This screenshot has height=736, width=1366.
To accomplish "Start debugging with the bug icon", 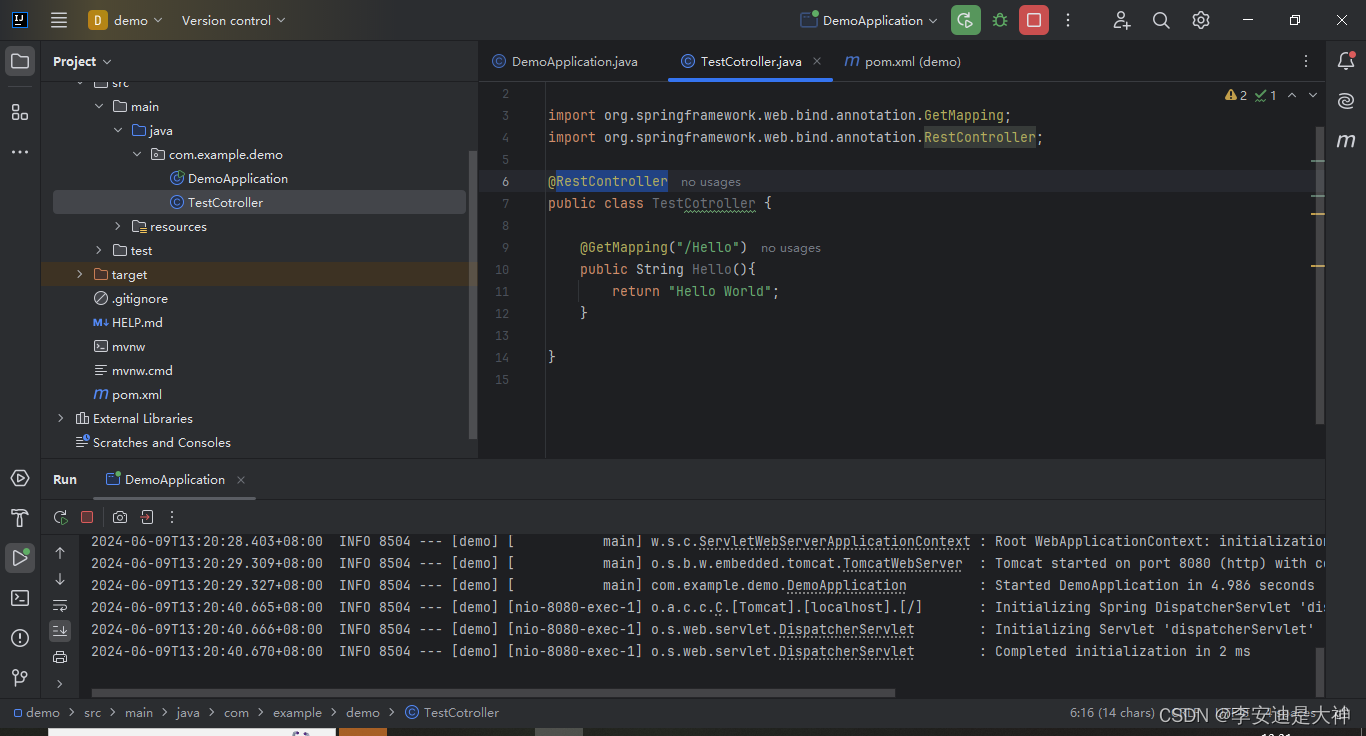I will 1000,20.
